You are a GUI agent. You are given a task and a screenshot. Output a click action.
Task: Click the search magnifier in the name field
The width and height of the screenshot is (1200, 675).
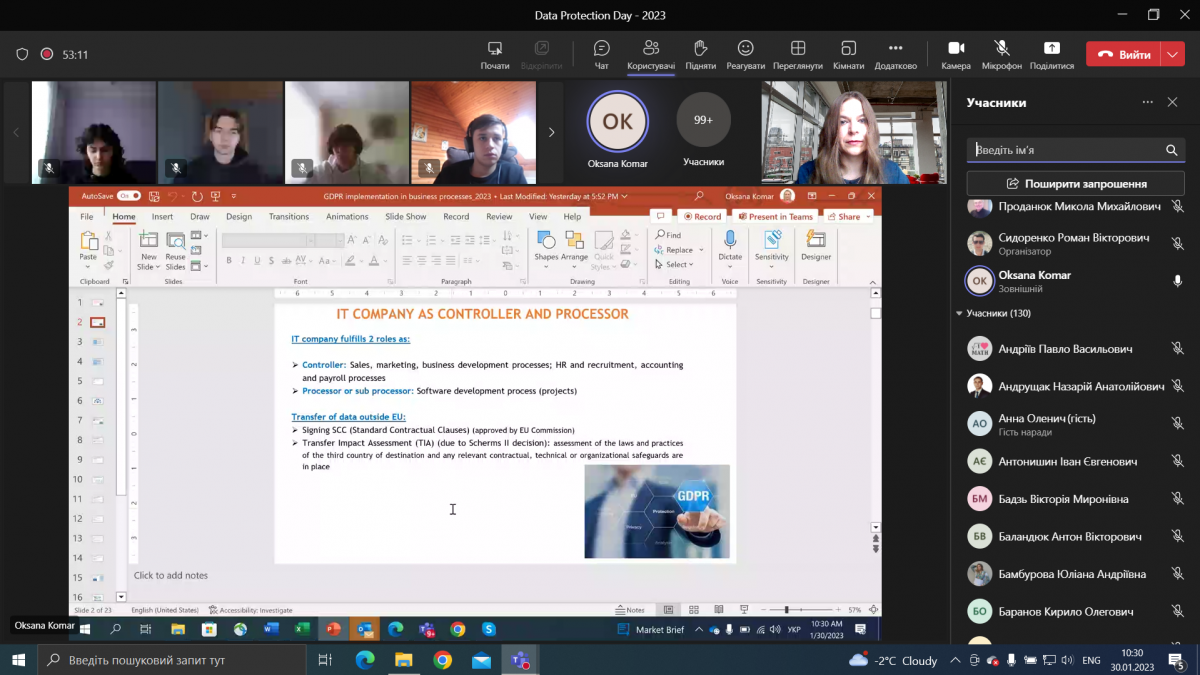pos(1172,150)
